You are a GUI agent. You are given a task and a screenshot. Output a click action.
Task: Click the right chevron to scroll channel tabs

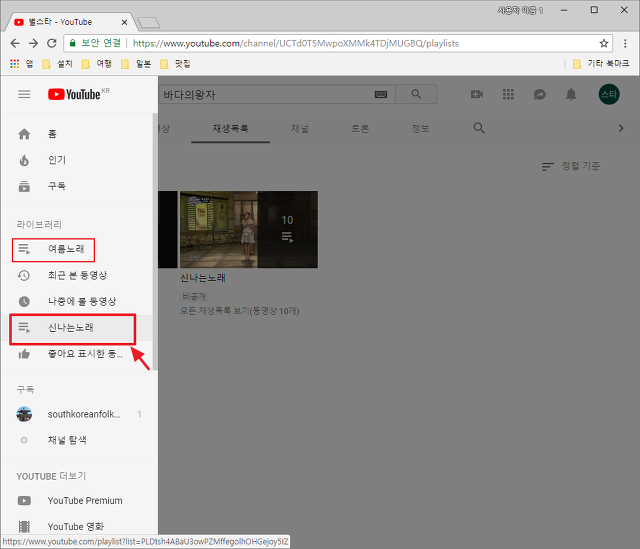pos(621,128)
